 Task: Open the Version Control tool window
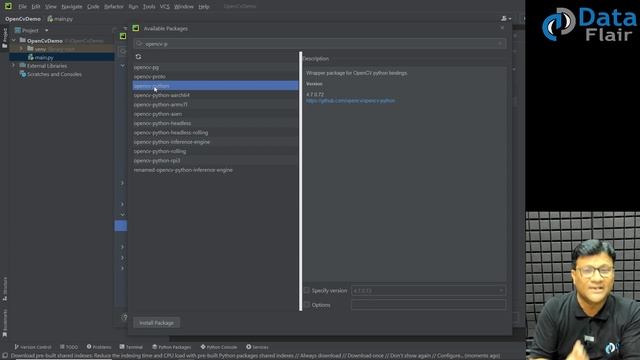33,347
